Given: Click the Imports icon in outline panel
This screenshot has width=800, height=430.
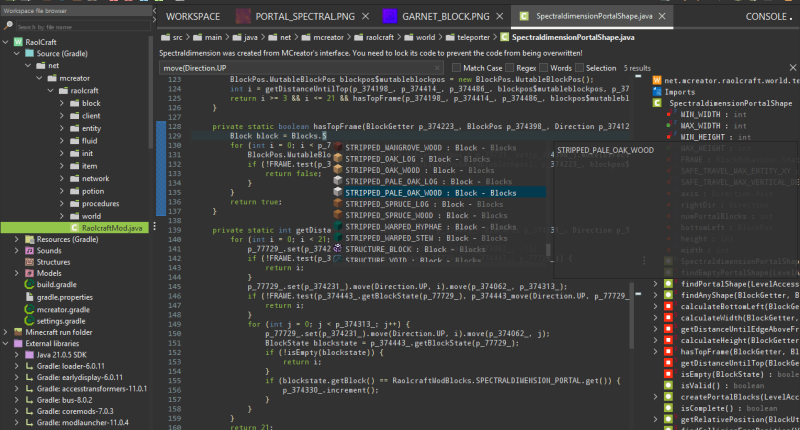Looking at the screenshot, I should [657, 92].
